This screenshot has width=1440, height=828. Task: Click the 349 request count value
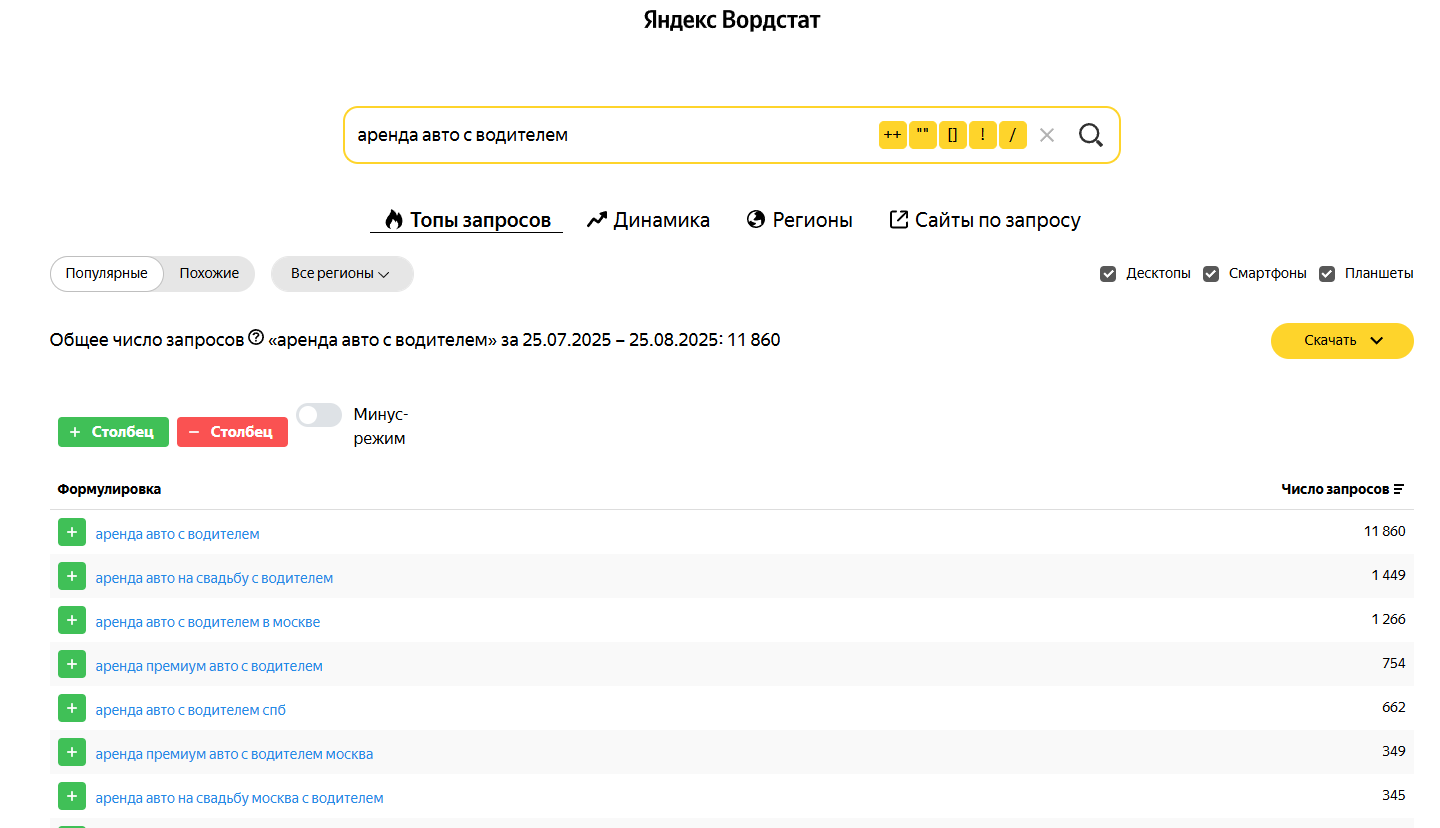[x=1394, y=751]
